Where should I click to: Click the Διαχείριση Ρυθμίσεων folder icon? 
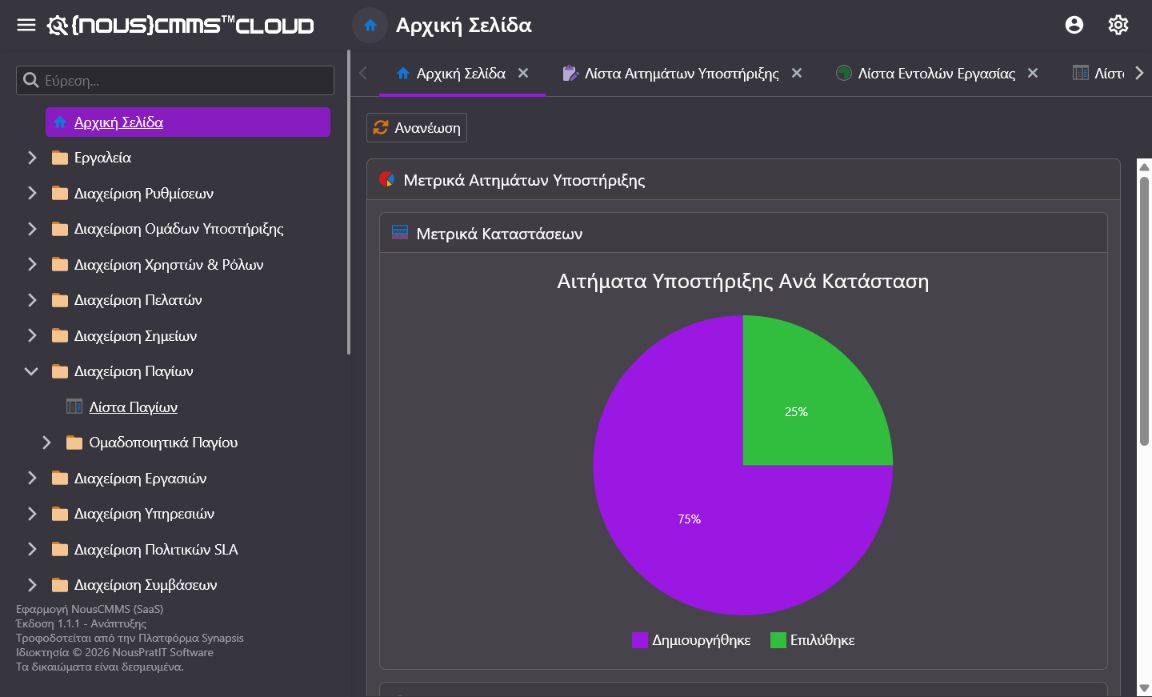(60, 193)
